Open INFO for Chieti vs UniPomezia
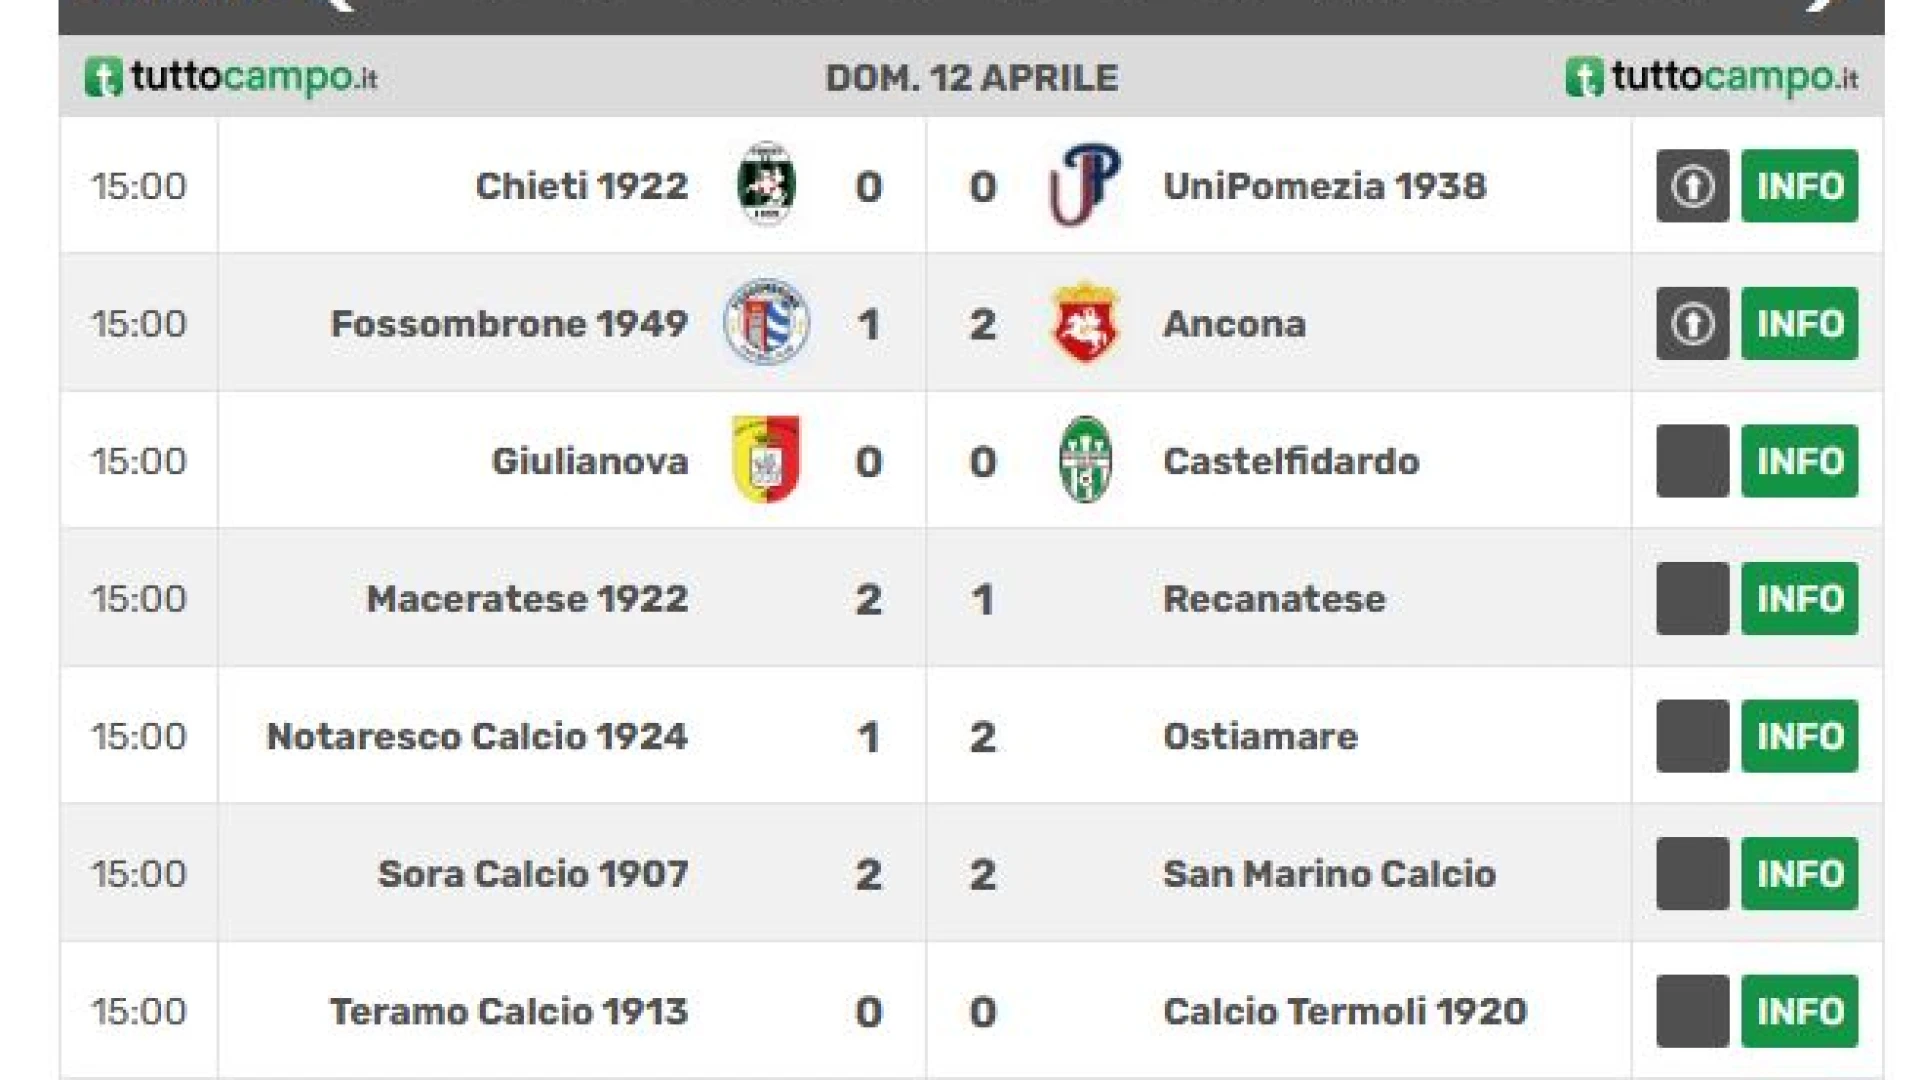Viewport: 1920px width, 1080px height. pyautogui.click(x=1799, y=186)
